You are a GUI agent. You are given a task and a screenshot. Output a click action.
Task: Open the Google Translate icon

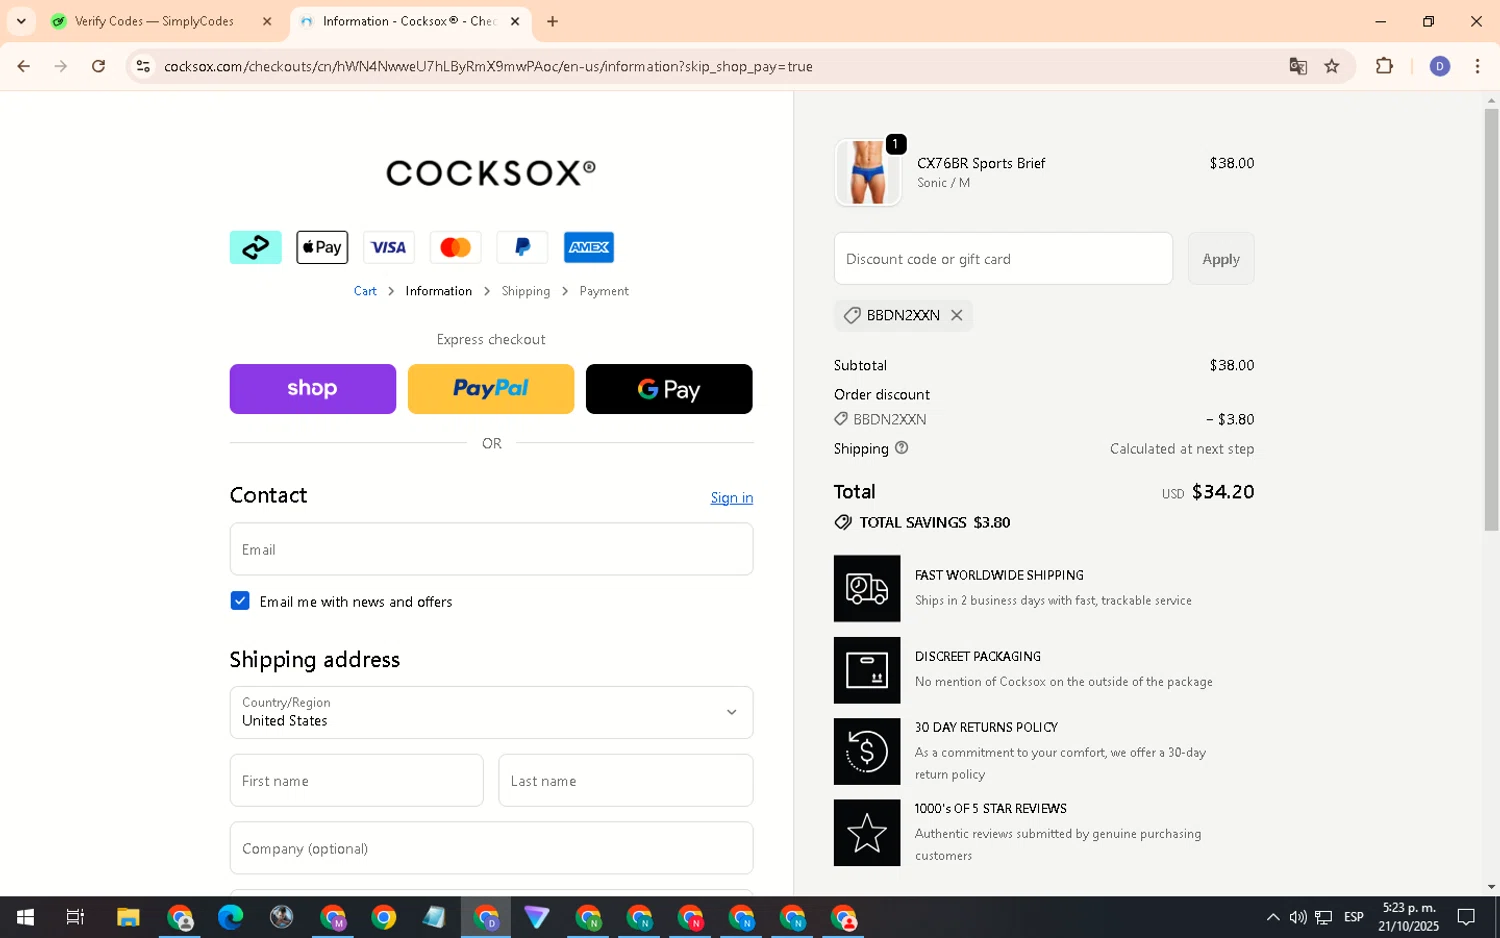1298,66
